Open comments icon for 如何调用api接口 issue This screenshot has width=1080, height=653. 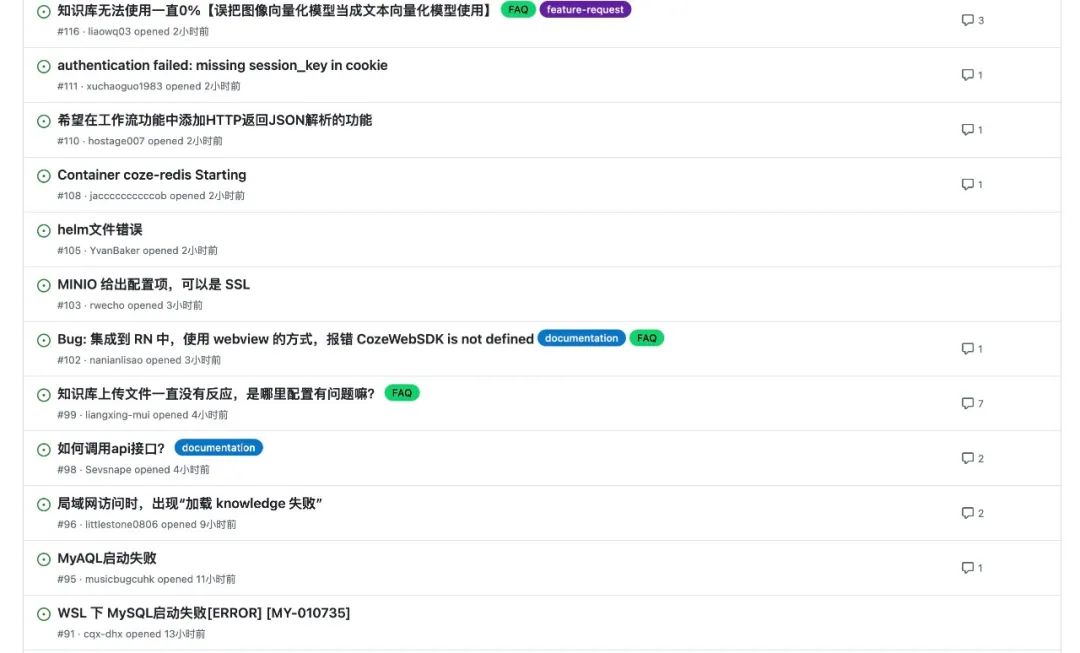point(968,458)
